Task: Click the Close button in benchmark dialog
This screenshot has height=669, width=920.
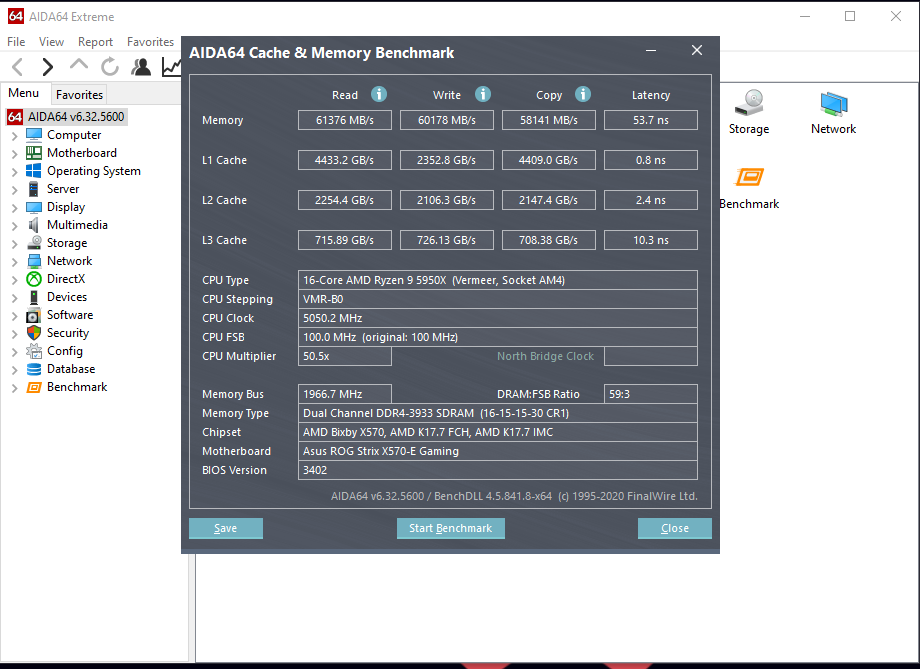Action: click(x=675, y=528)
